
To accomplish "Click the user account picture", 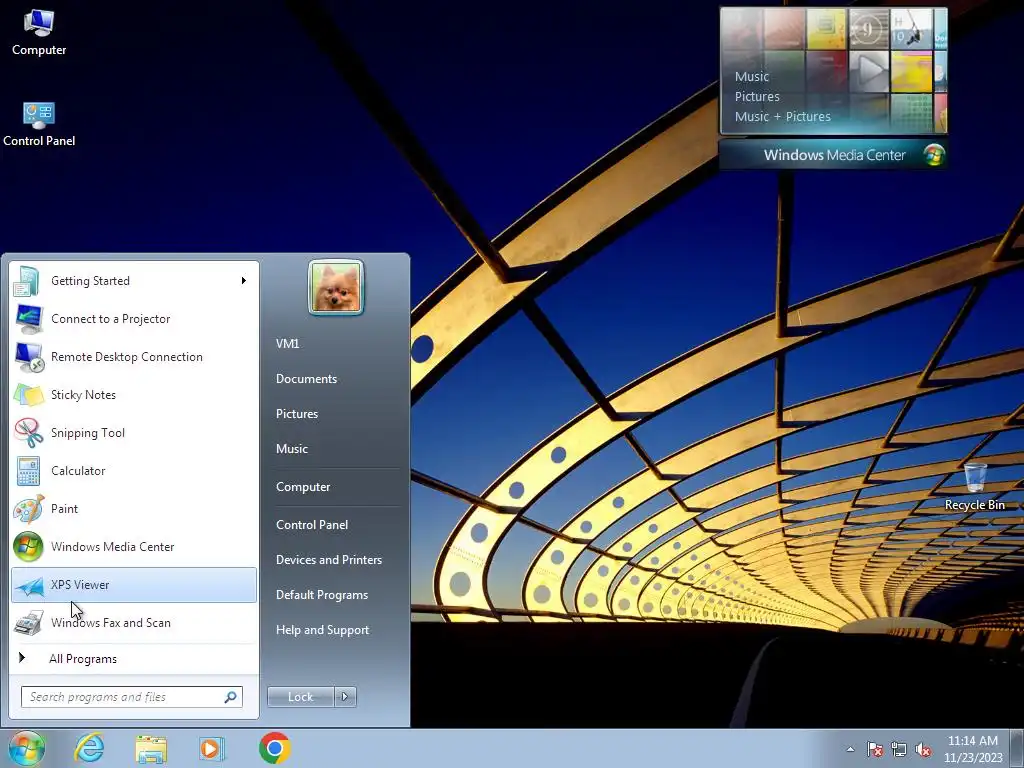I will pyautogui.click(x=336, y=287).
